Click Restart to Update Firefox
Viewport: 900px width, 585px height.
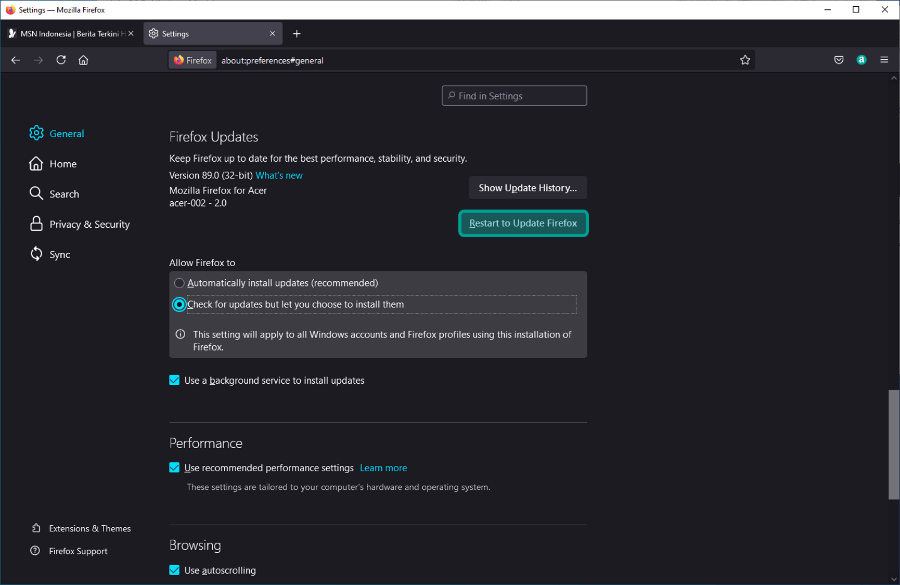click(523, 223)
